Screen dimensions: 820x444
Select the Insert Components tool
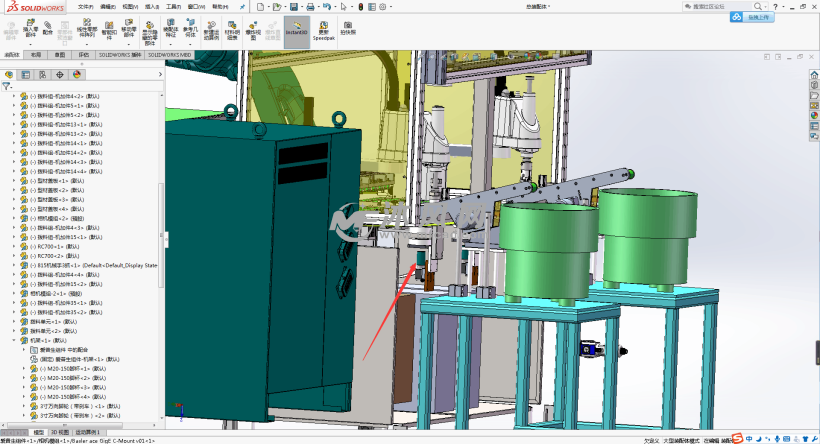pyautogui.click(x=30, y=26)
